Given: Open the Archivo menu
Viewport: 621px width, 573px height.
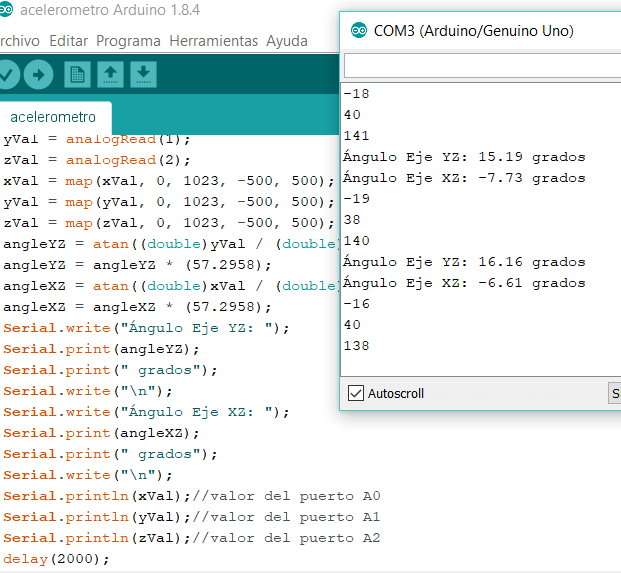Looking at the screenshot, I should coord(19,41).
